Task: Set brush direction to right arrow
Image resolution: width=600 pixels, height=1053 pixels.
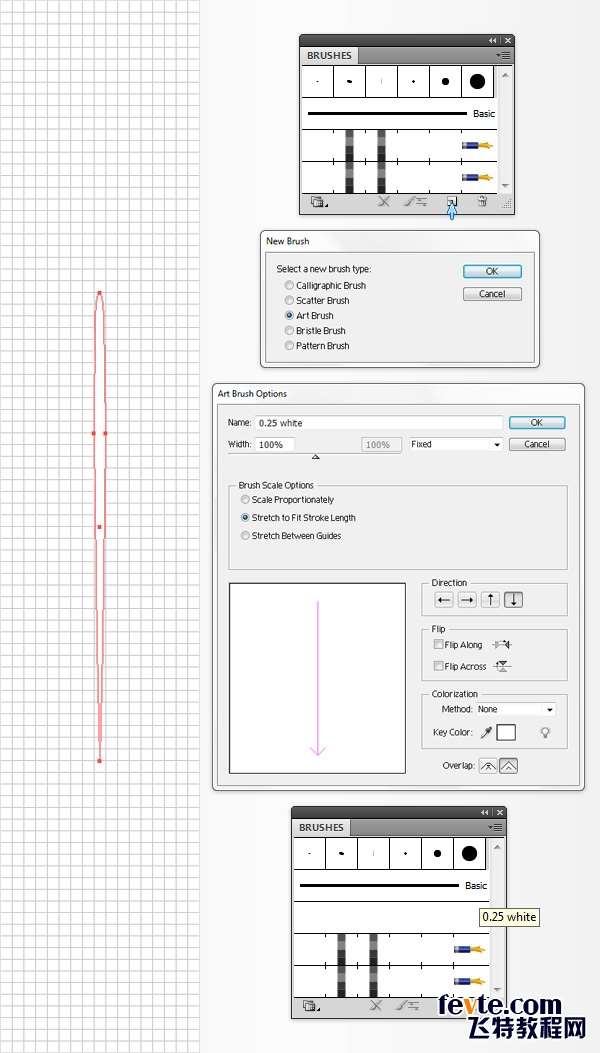Action: point(467,600)
